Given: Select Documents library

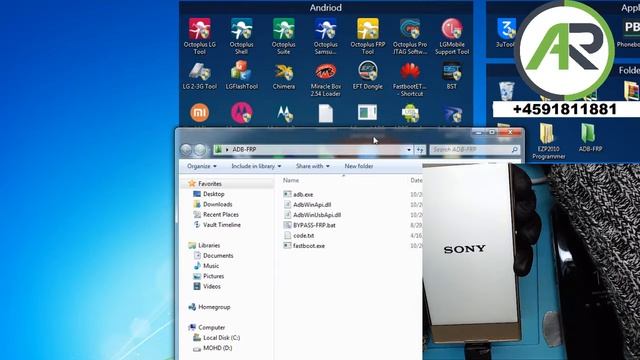Looking at the screenshot, I should click(218, 256).
